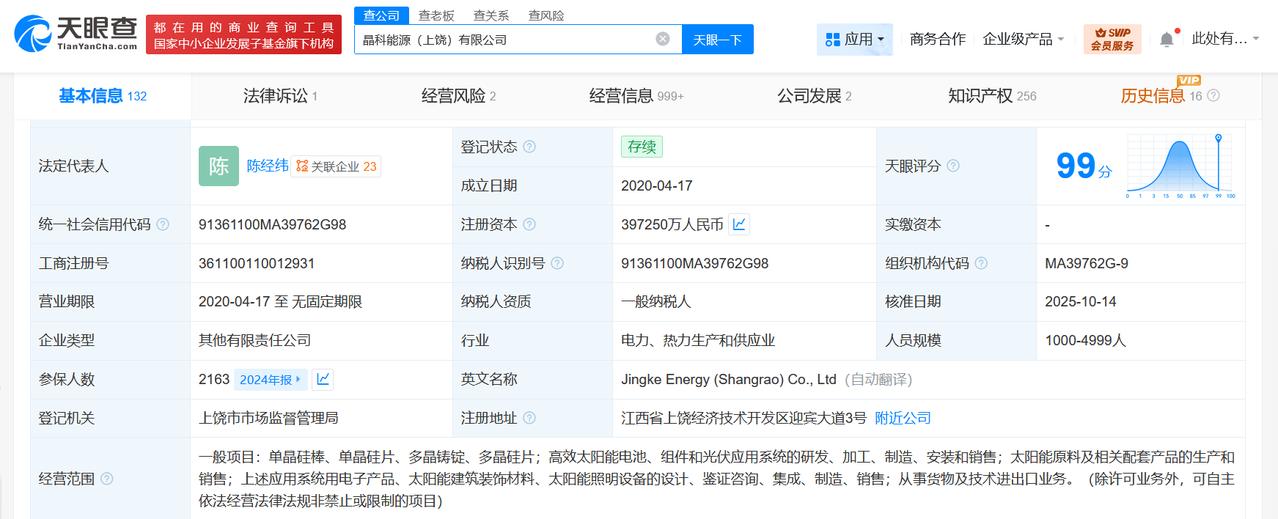Open the trend chart icon after 397250万人民币
1278x519 pixels.
pos(739,224)
